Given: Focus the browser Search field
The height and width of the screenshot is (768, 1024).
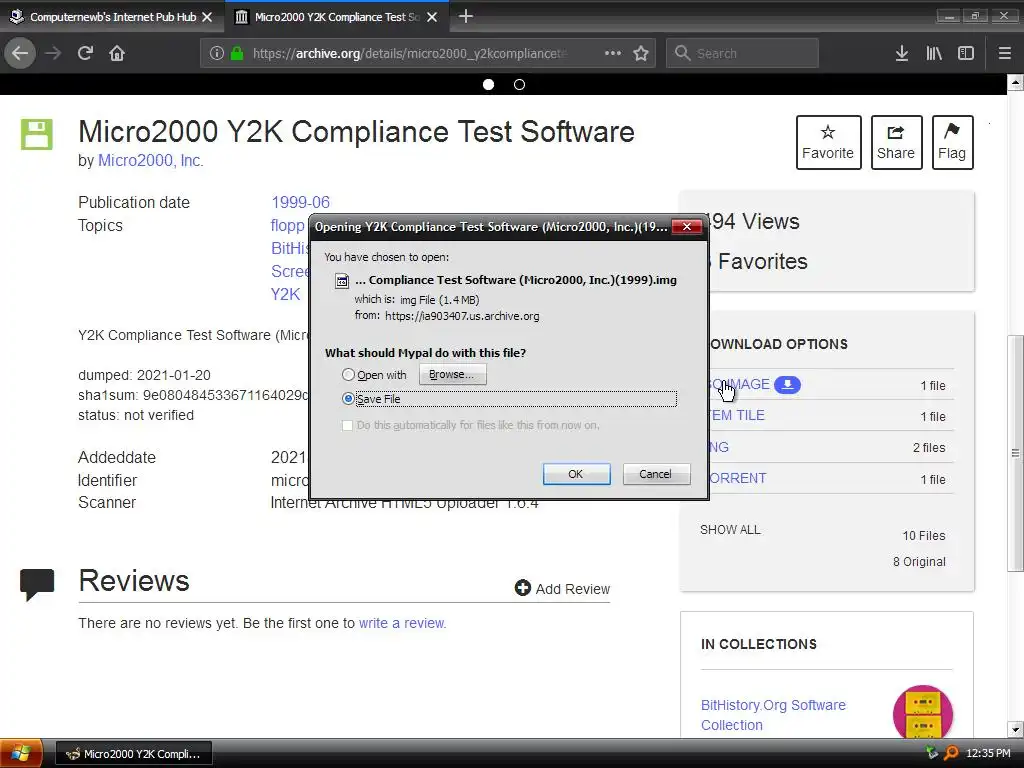Looking at the screenshot, I should coord(743,53).
